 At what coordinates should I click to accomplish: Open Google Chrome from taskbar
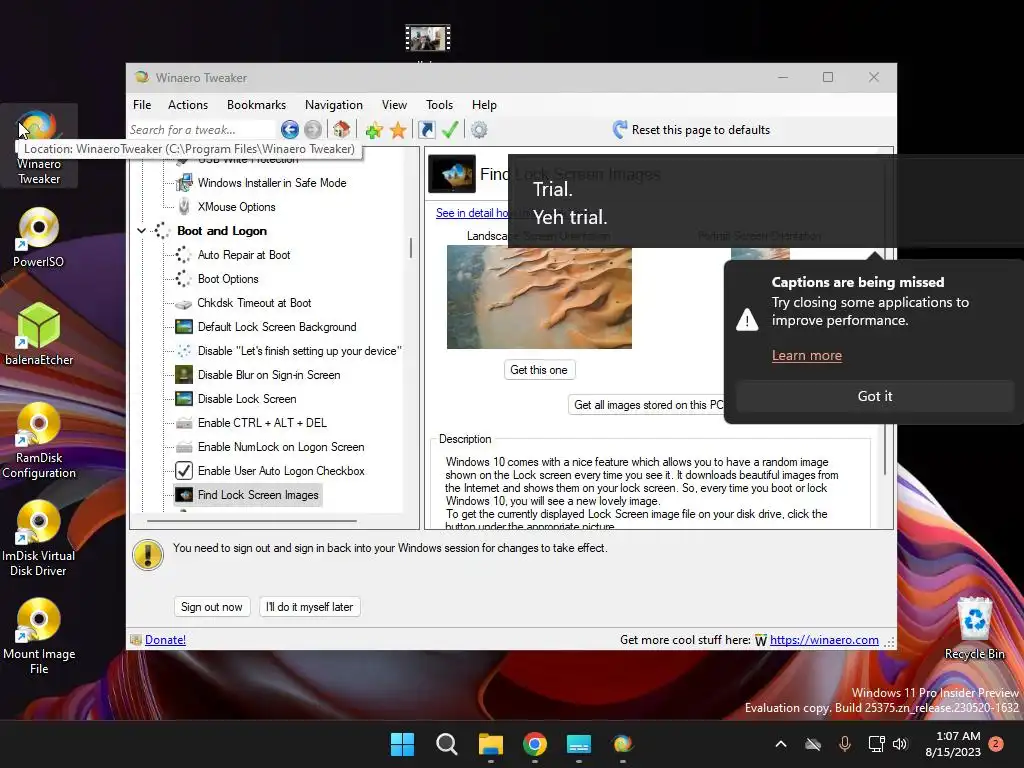tap(535, 744)
